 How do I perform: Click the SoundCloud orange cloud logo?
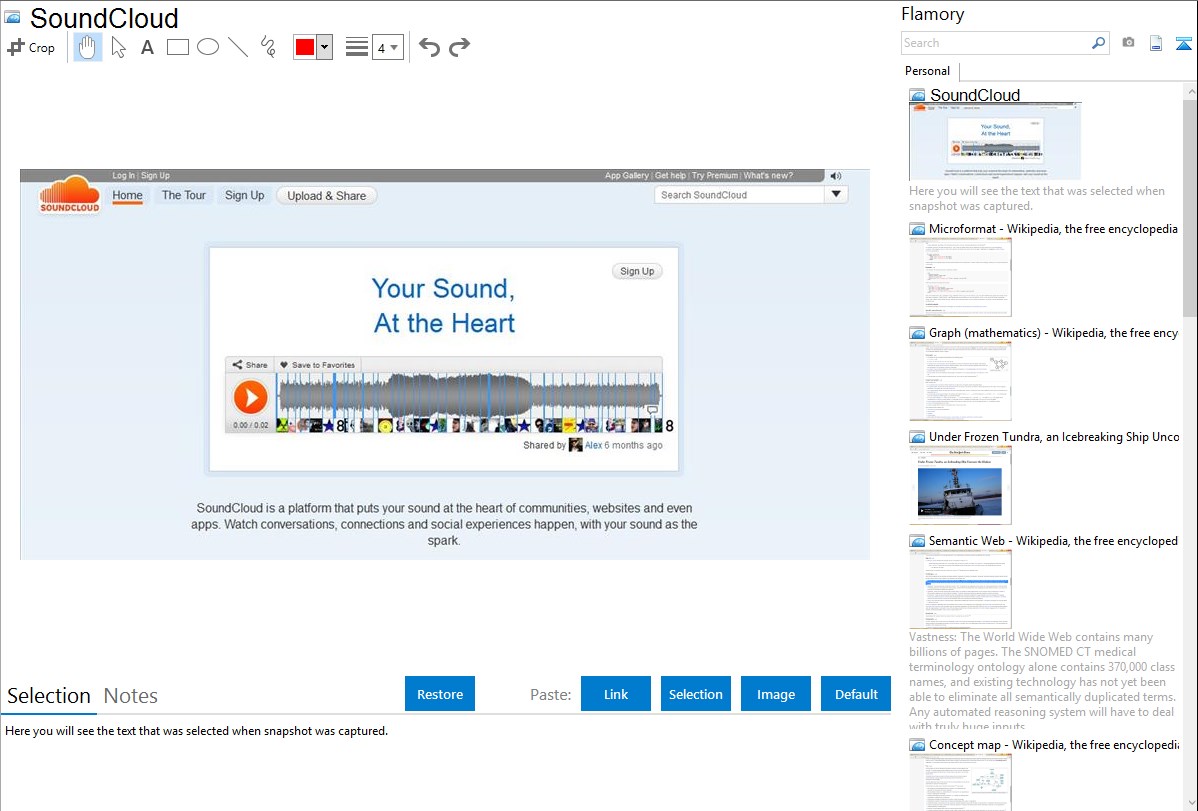(70, 194)
